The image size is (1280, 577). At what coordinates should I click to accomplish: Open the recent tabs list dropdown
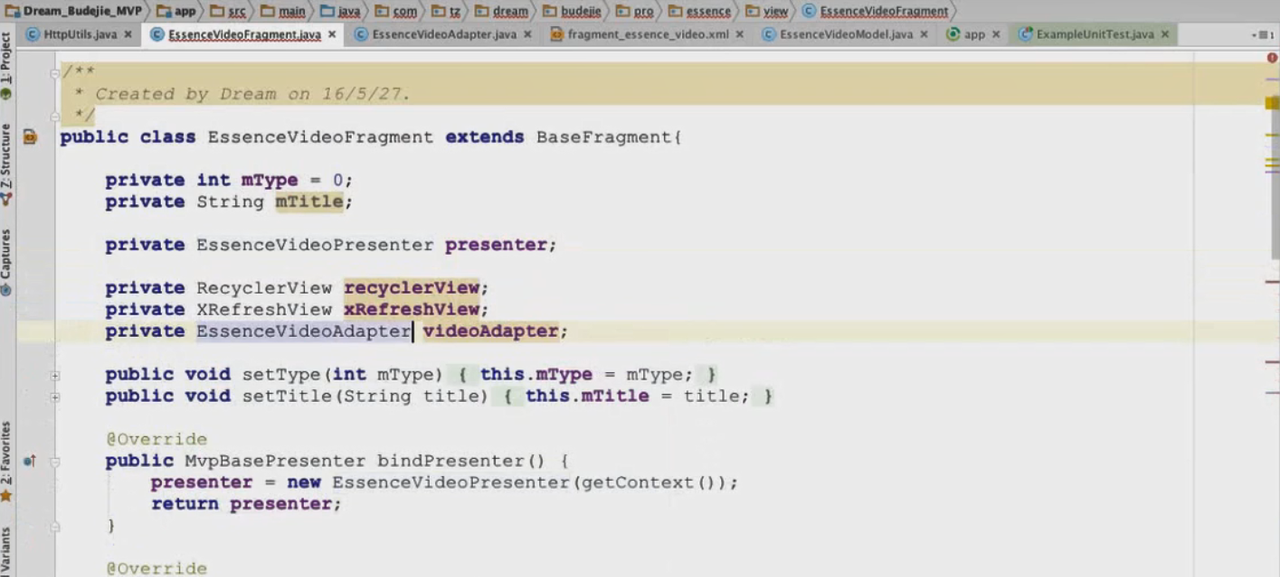(1262, 34)
